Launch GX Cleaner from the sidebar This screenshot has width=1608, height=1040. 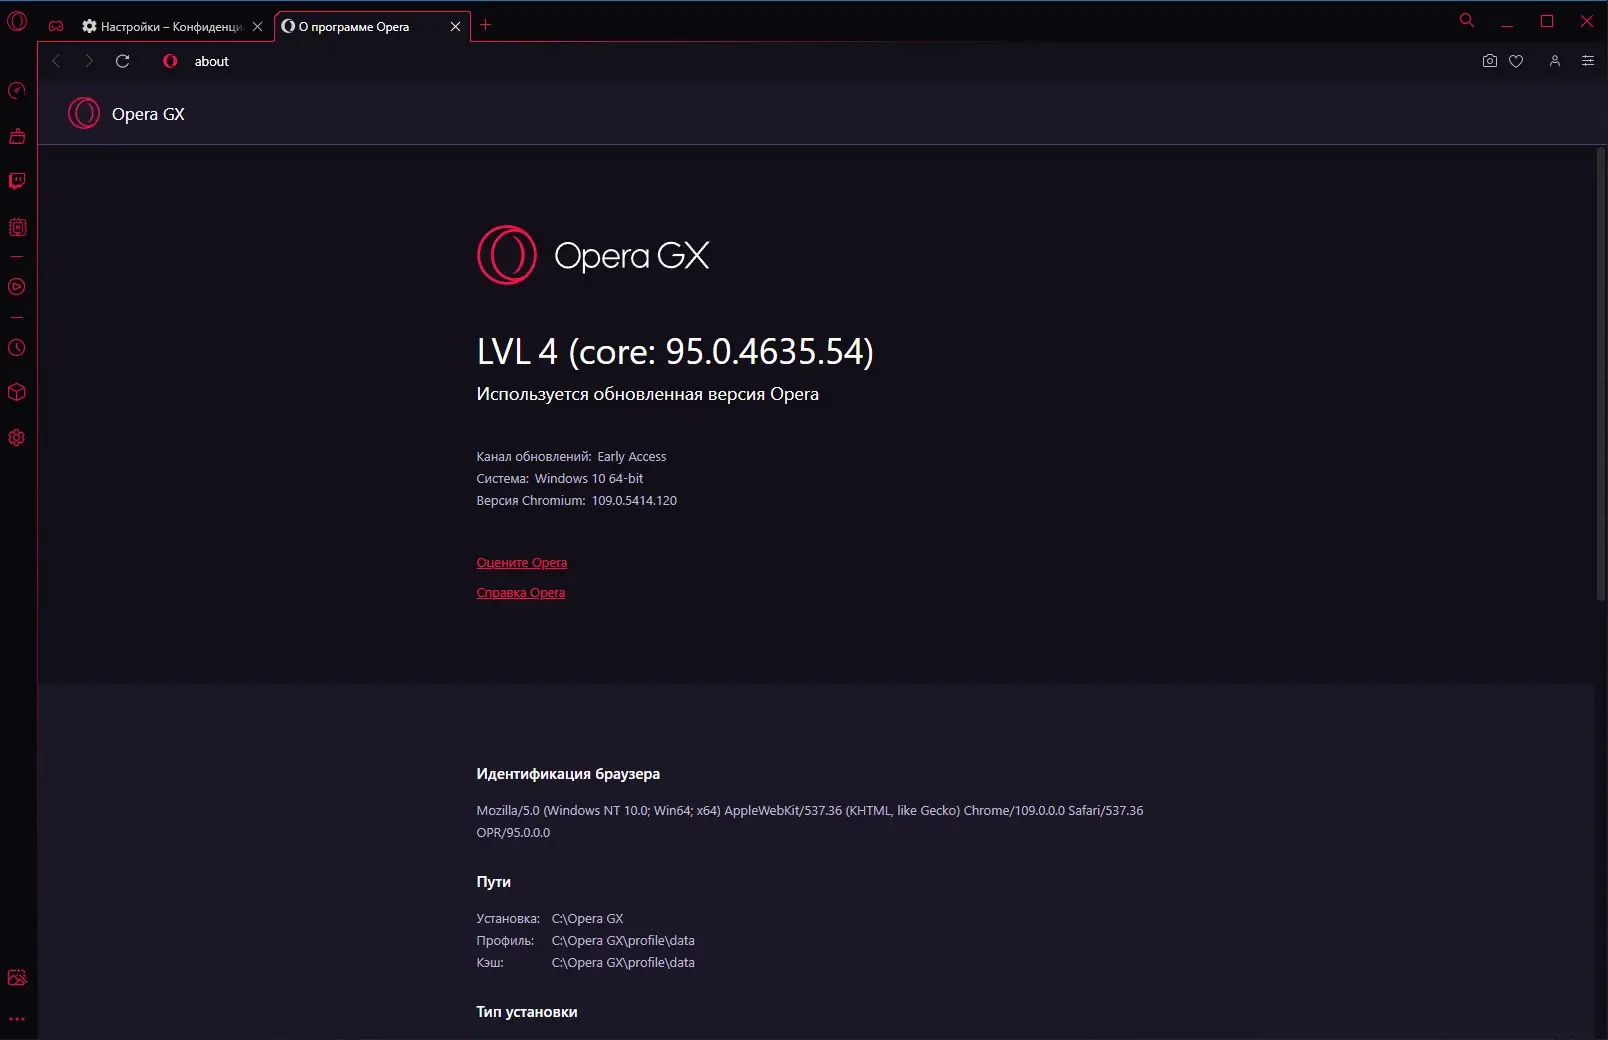17,136
